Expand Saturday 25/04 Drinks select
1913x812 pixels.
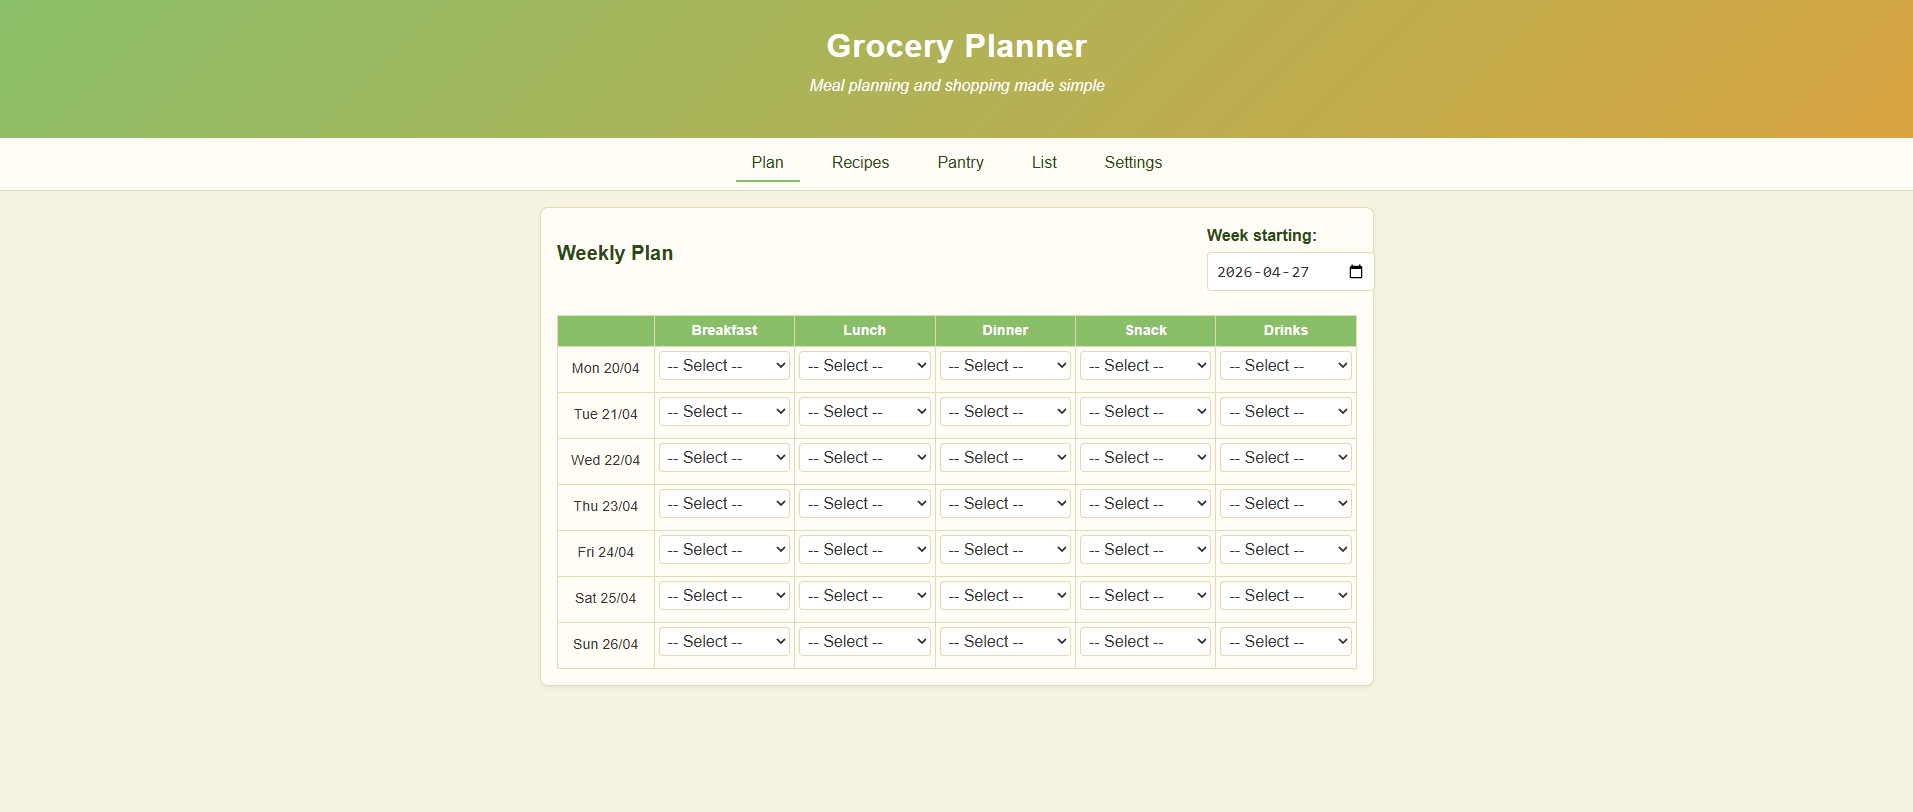pos(1286,596)
